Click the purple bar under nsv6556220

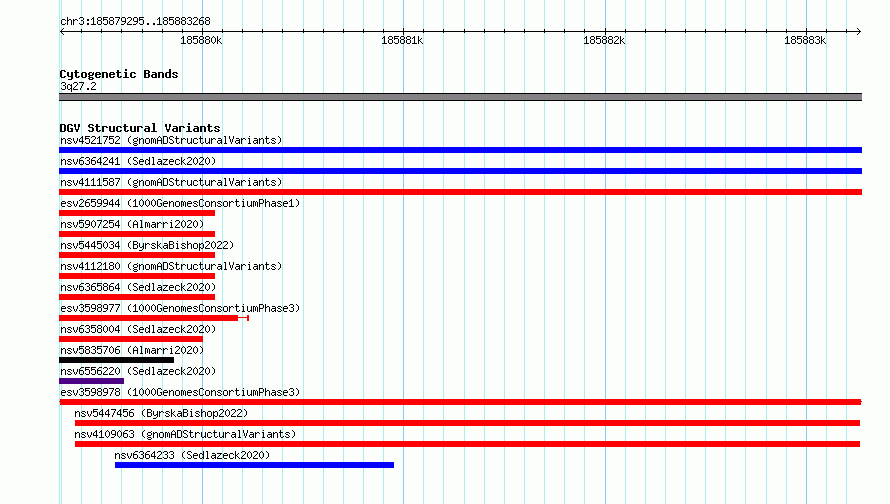(x=91, y=381)
